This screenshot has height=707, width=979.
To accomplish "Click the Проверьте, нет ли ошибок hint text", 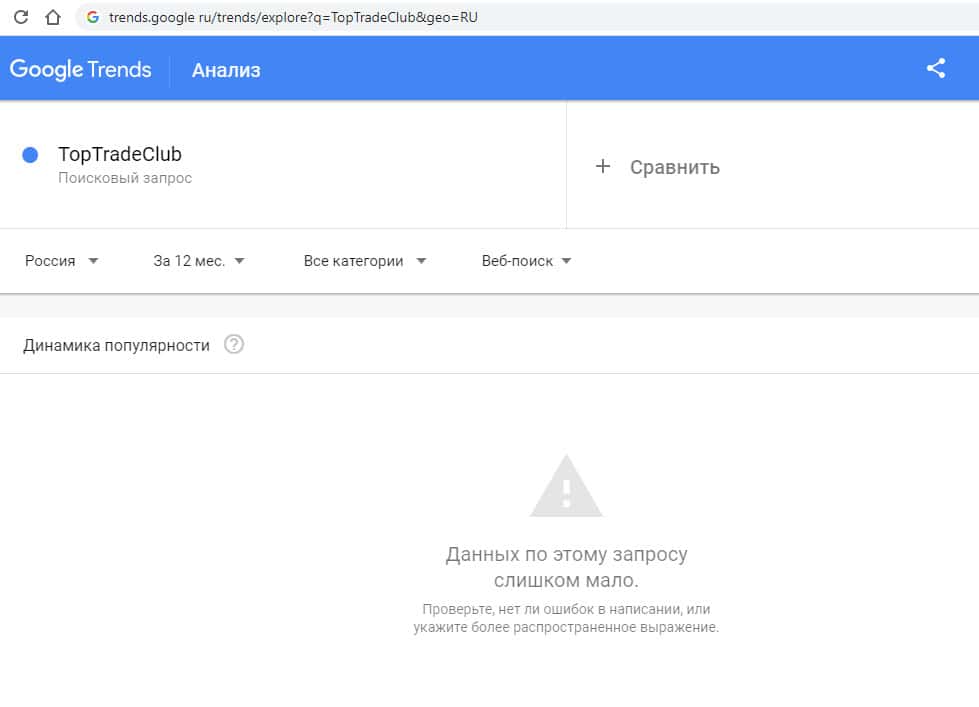I will [x=566, y=618].
